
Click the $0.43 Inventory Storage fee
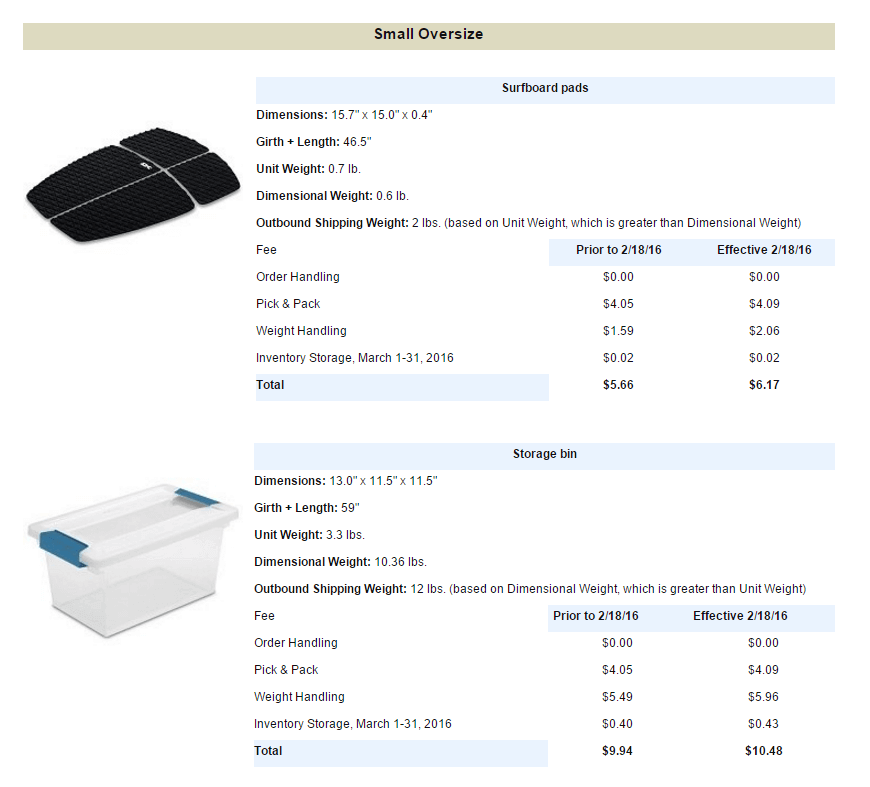point(763,724)
